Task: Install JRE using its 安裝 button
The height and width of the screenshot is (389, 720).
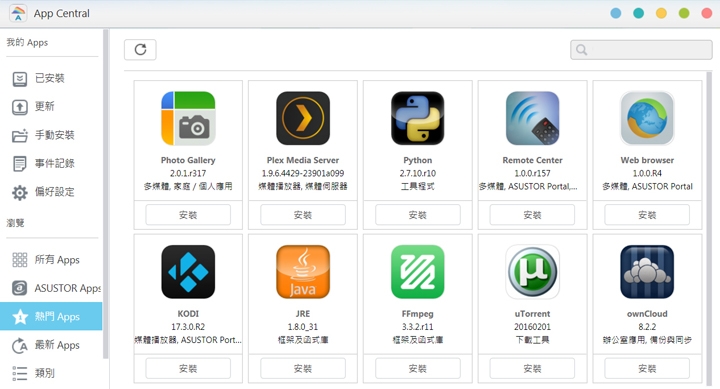Action: (x=303, y=368)
